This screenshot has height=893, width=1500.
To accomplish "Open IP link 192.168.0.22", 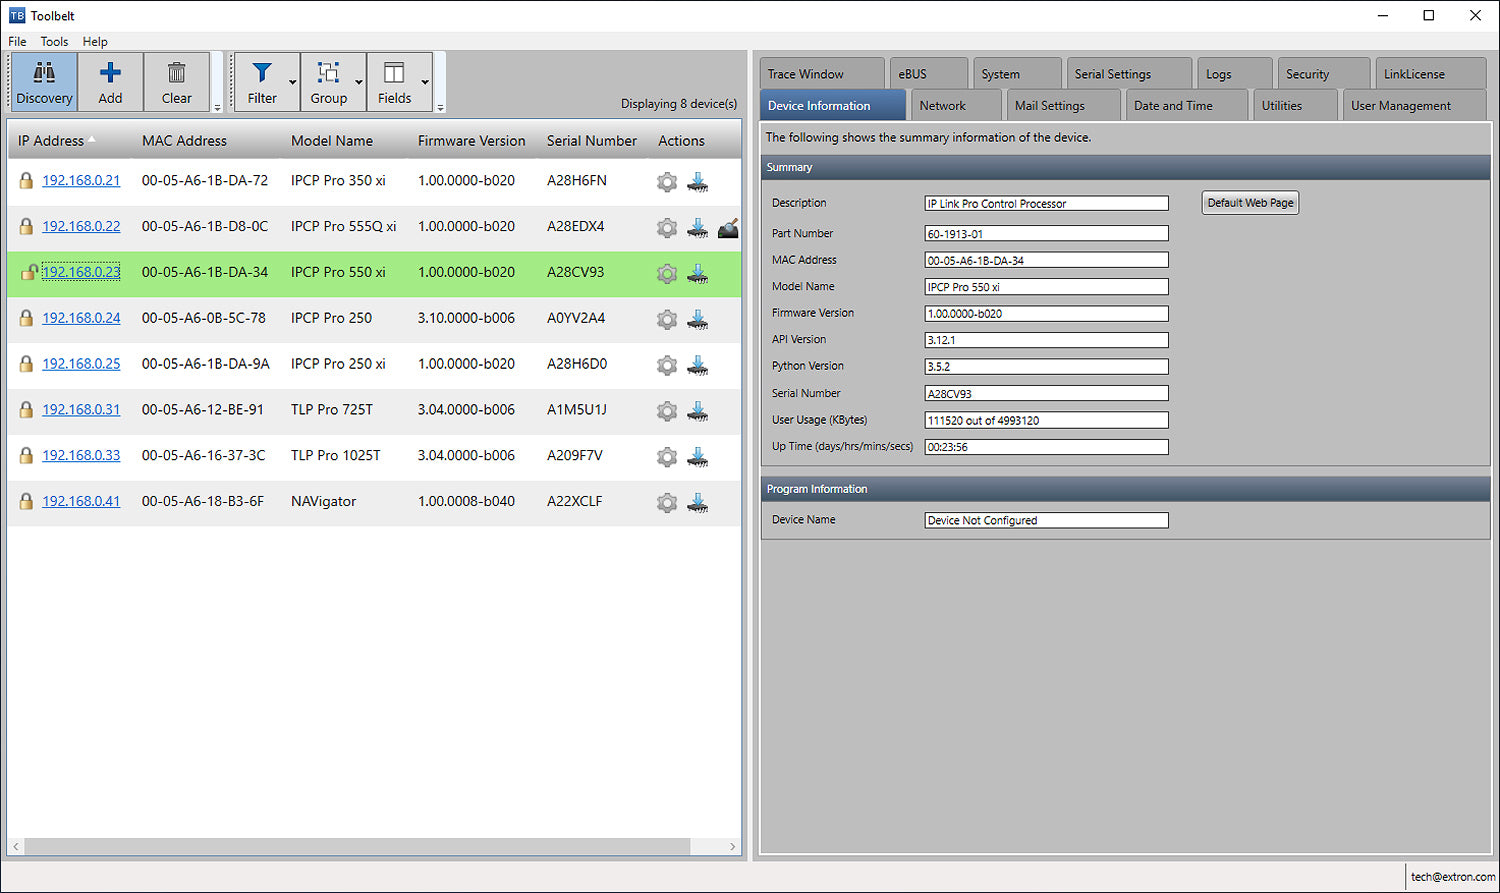I will click(x=81, y=227).
